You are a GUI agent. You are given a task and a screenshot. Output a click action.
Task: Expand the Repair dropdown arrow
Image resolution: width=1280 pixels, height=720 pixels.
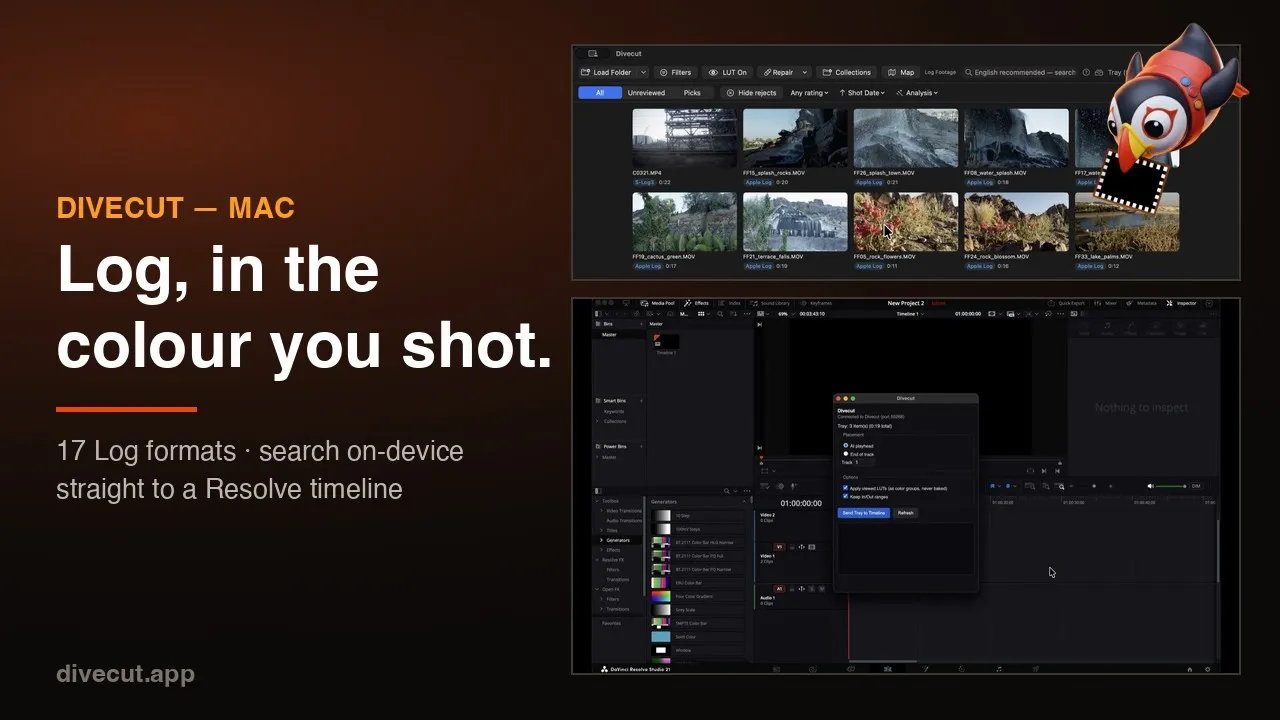pyautogui.click(x=805, y=72)
